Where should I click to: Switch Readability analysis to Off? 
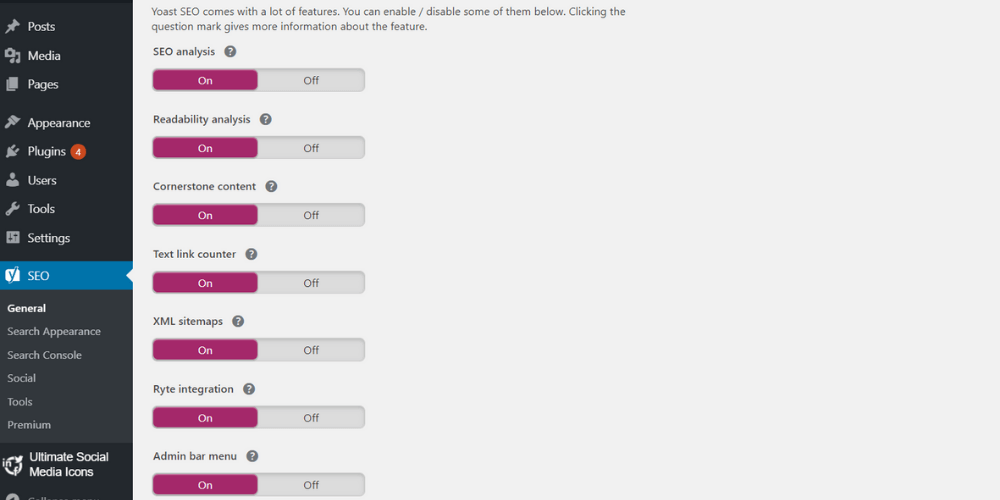point(311,148)
